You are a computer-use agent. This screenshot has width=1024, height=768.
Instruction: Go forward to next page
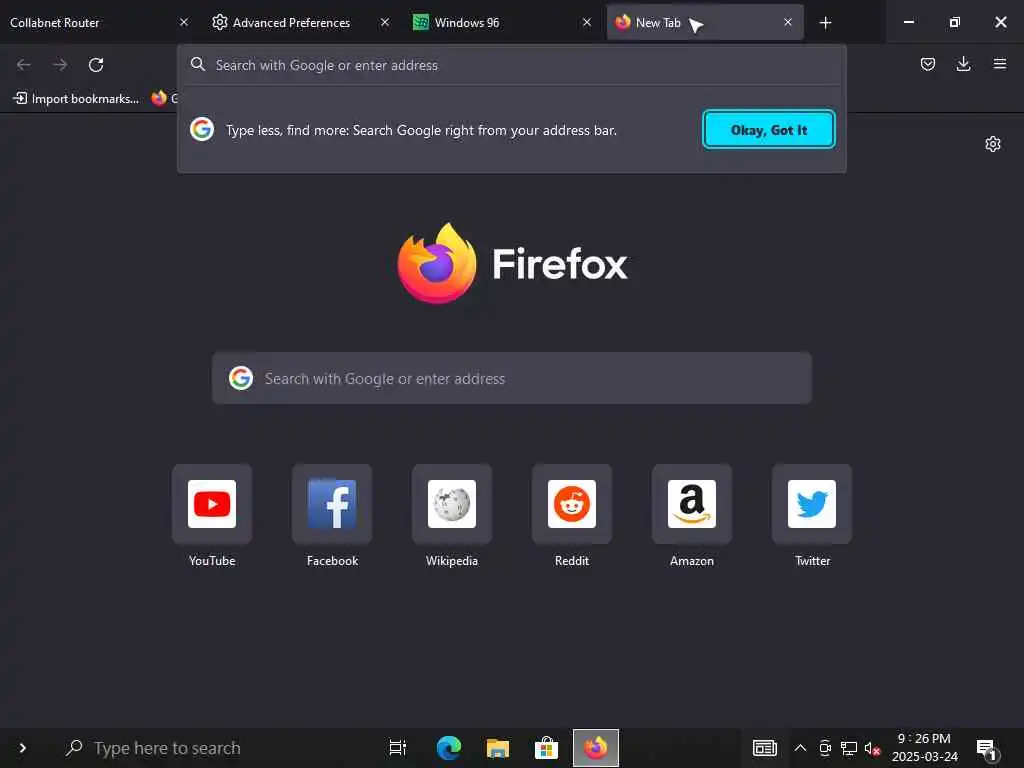coord(60,65)
